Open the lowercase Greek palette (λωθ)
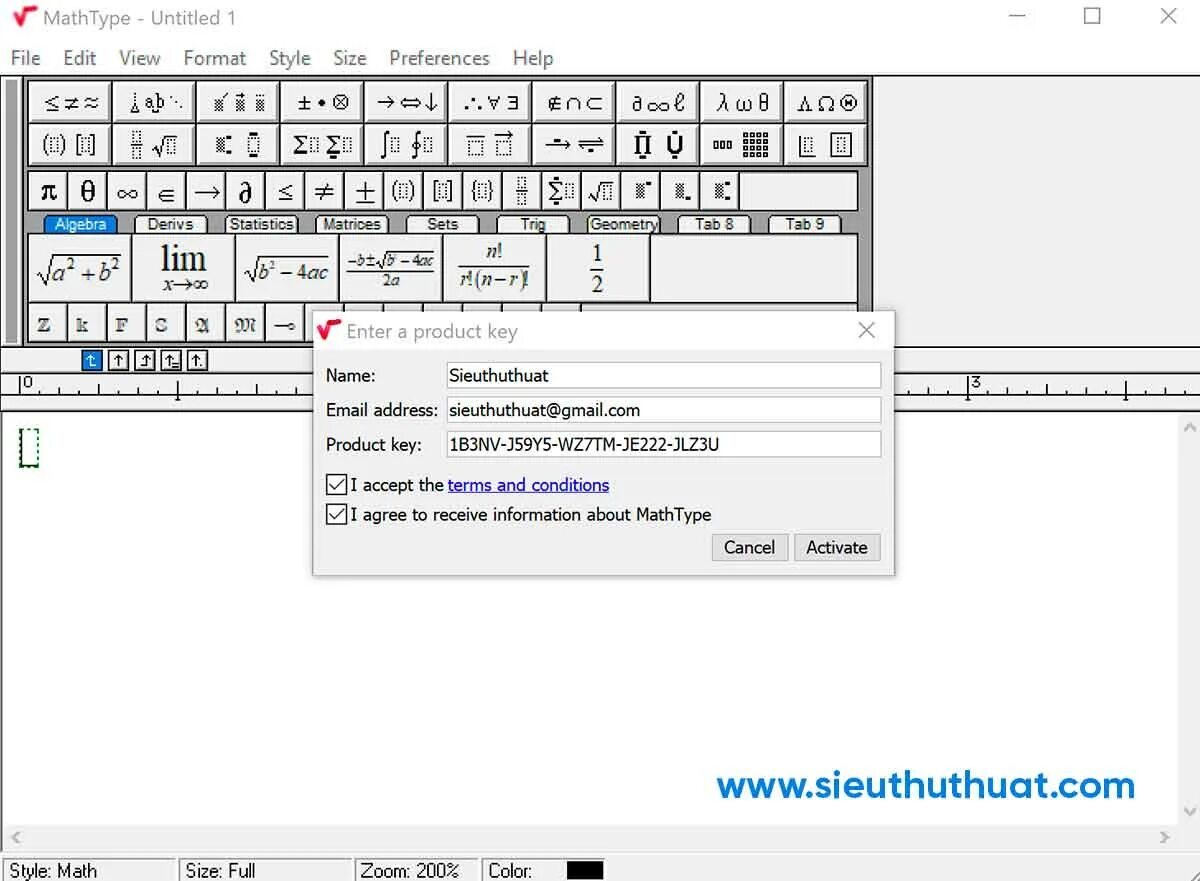 click(742, 102)
